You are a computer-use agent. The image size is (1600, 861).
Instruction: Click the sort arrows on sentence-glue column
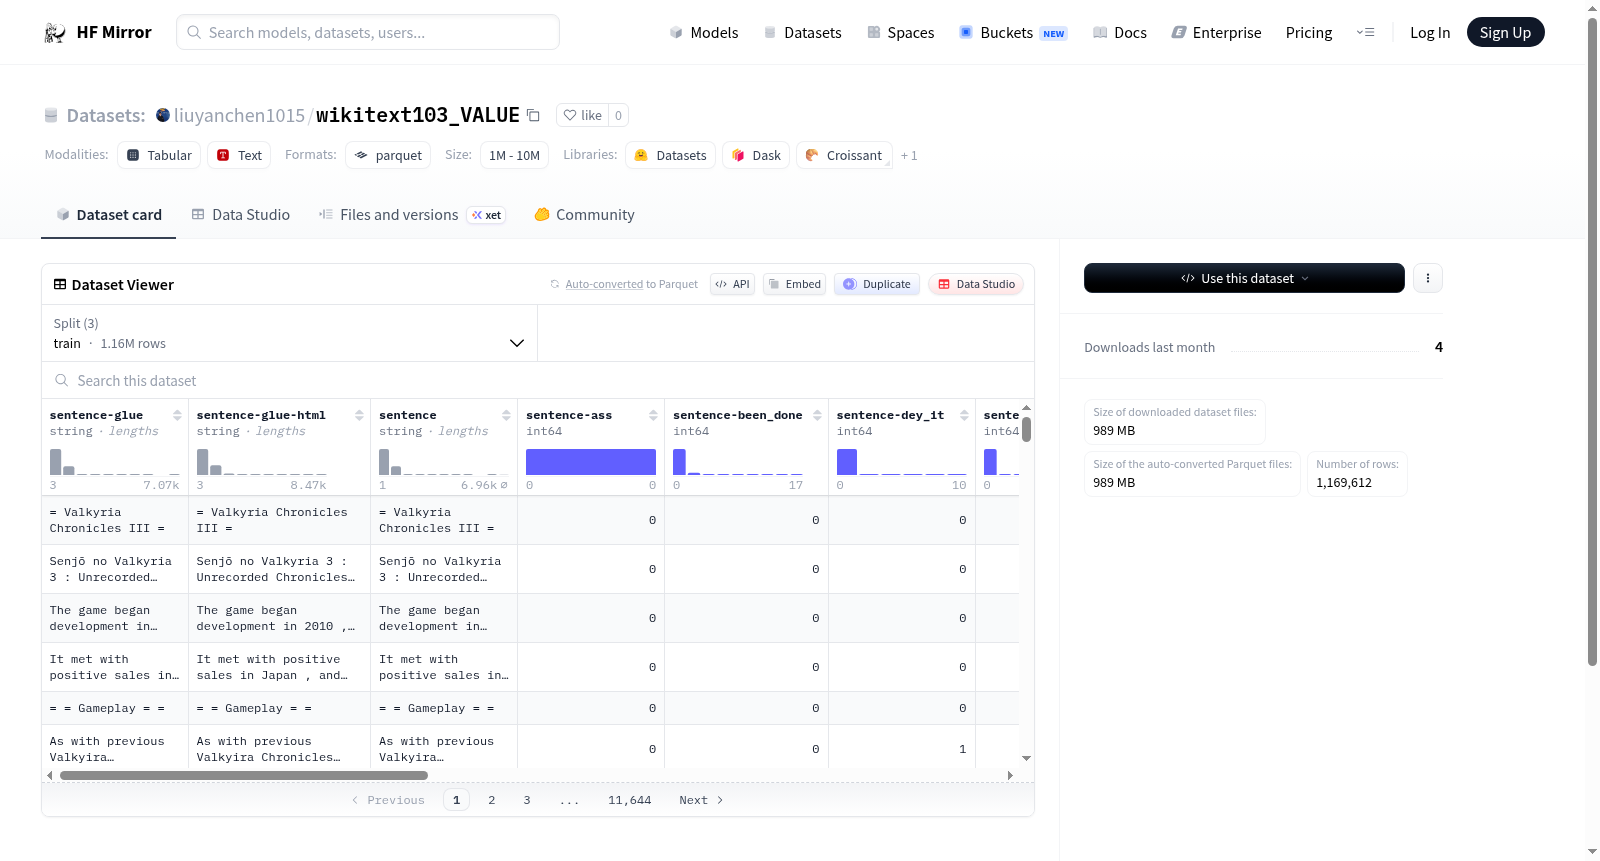click(x=177, y=415)
